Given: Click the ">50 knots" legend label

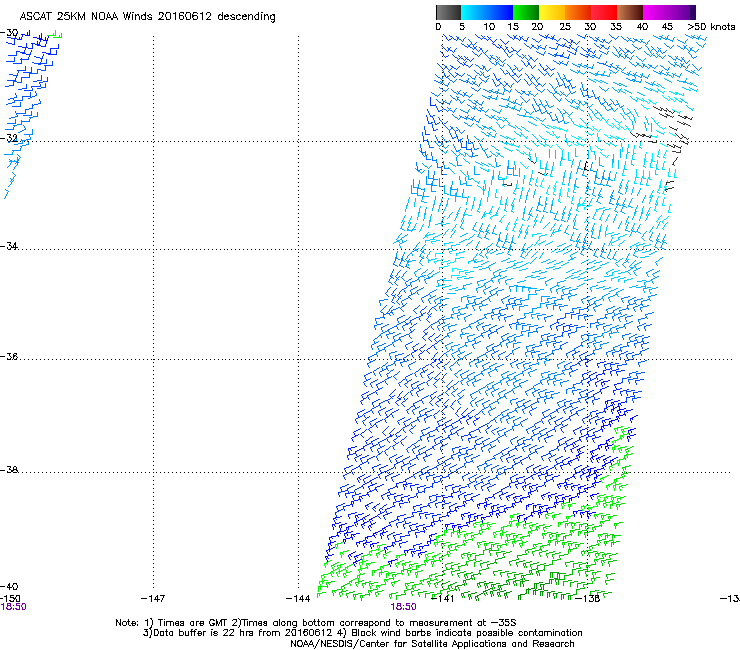Looking at the screenshot, I should (x=711, y=27).
